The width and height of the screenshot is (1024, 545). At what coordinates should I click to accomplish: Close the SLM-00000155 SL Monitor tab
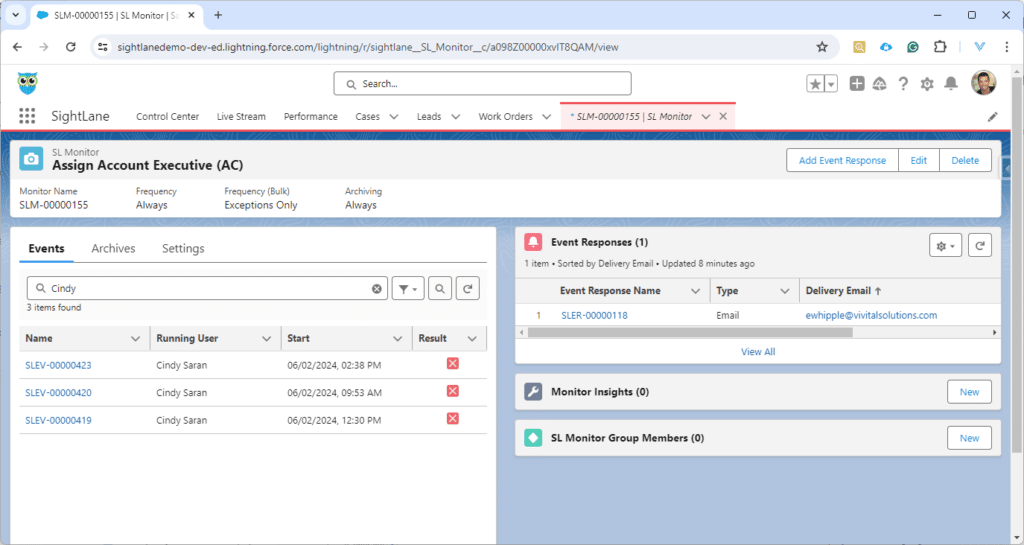pyautogui.click(x=723, y=116)
